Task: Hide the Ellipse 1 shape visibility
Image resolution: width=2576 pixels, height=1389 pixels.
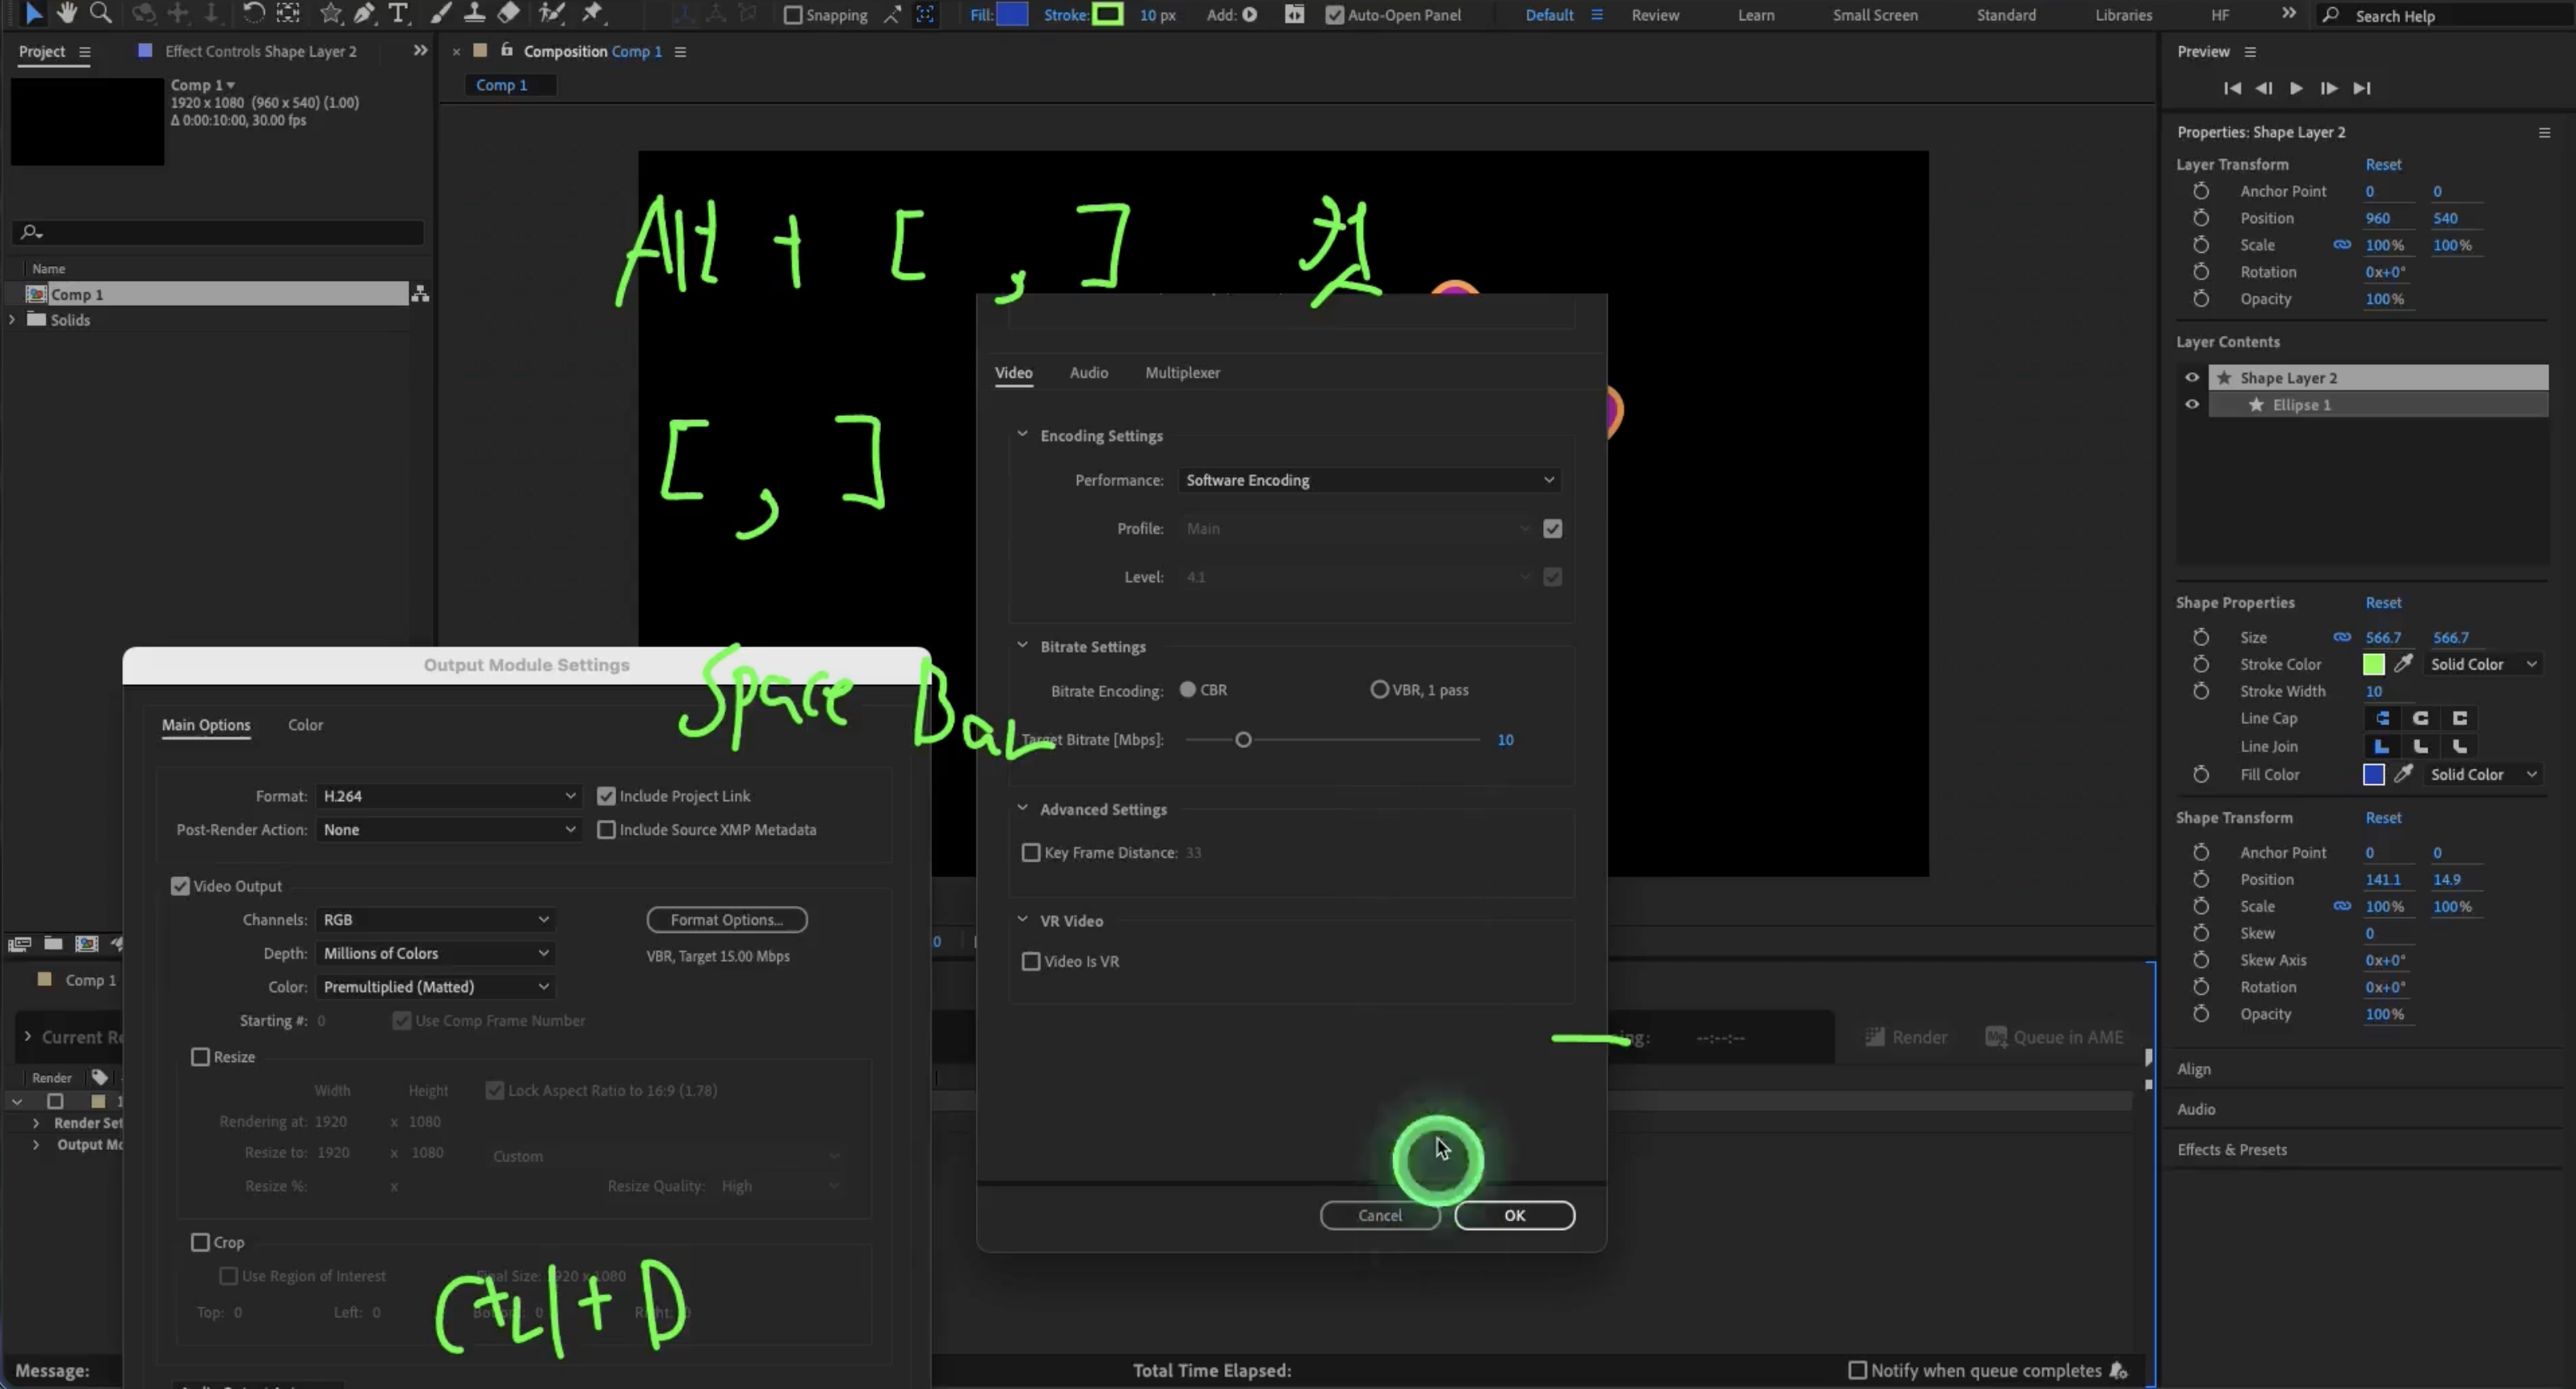Action: [2192, 405]
